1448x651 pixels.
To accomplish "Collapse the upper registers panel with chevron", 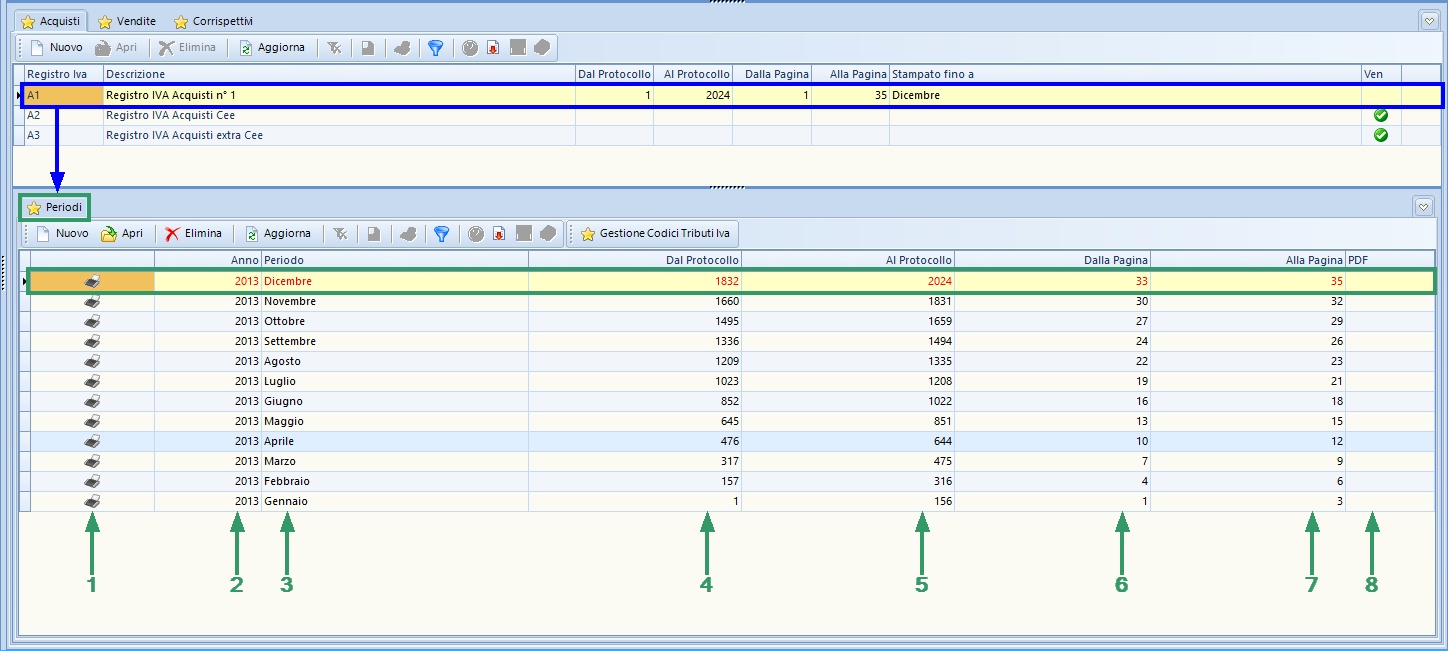I will coord(1428,21).
